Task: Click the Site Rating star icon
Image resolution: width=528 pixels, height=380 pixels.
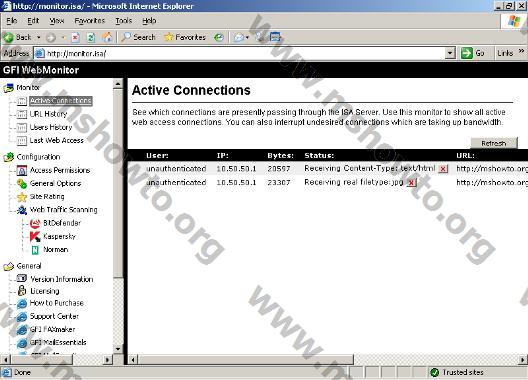Action: tap(22, 197)
